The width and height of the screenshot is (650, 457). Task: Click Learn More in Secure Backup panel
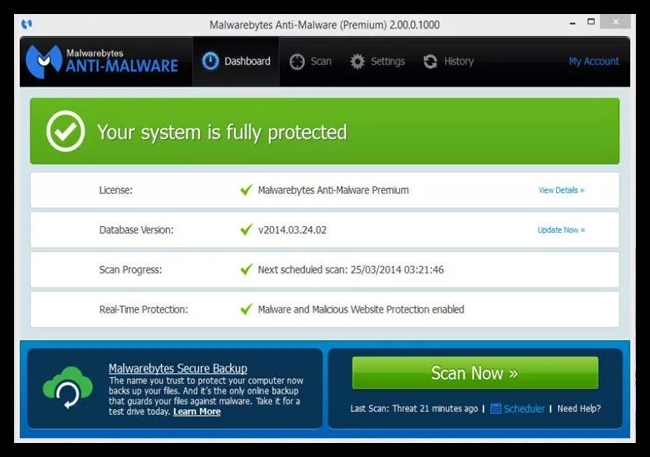197,411
